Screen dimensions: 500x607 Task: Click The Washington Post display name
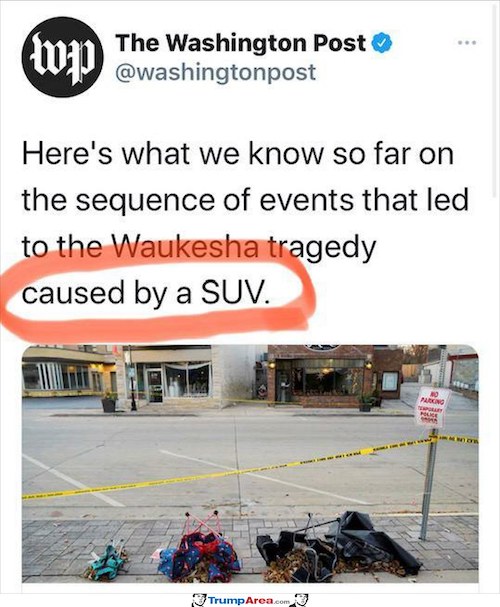point(241,43)
